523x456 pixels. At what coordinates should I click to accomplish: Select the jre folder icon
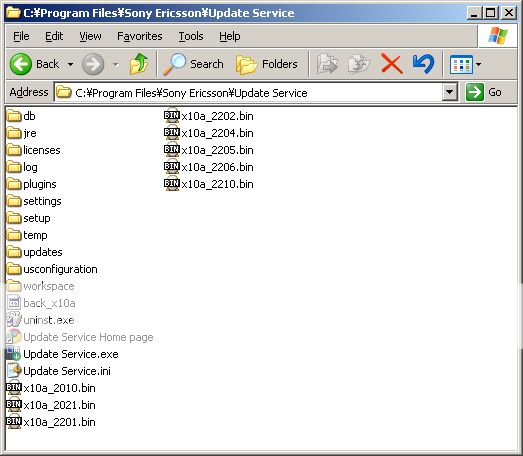(14, 132)
